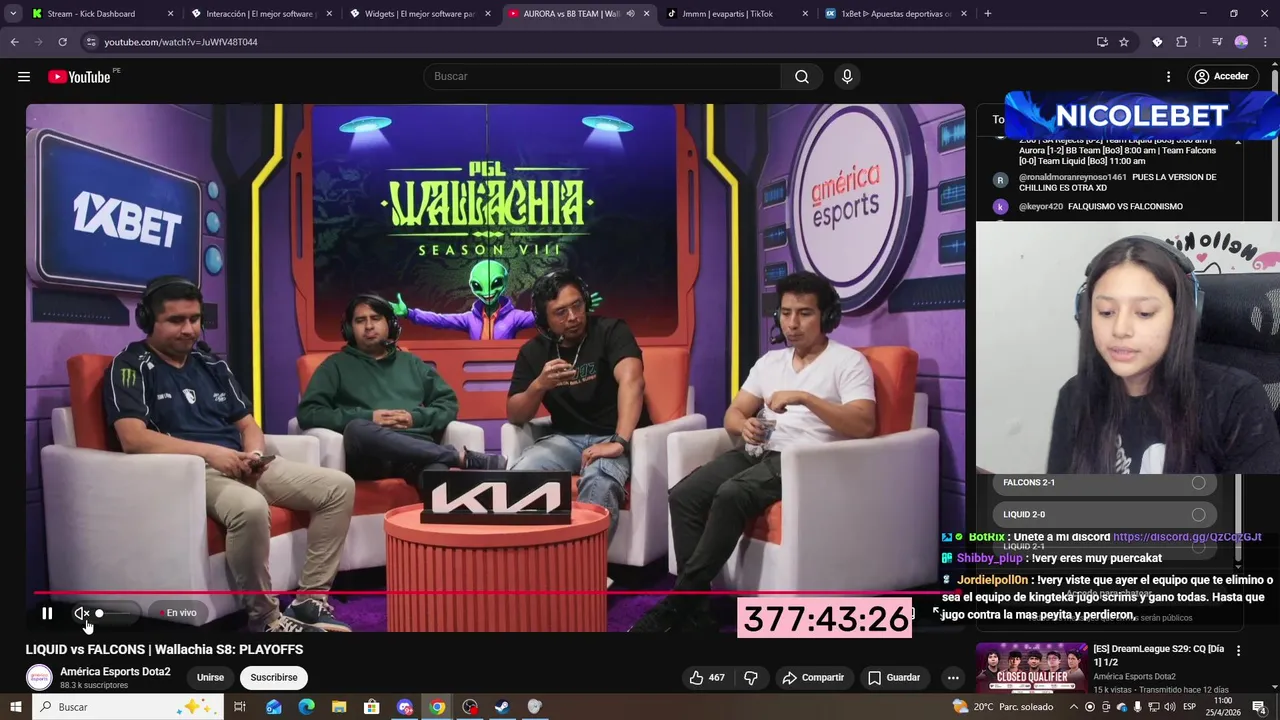Click the América Esports channel avatar
Viewport: 1280px width, 720px height.
coord(39,677)
